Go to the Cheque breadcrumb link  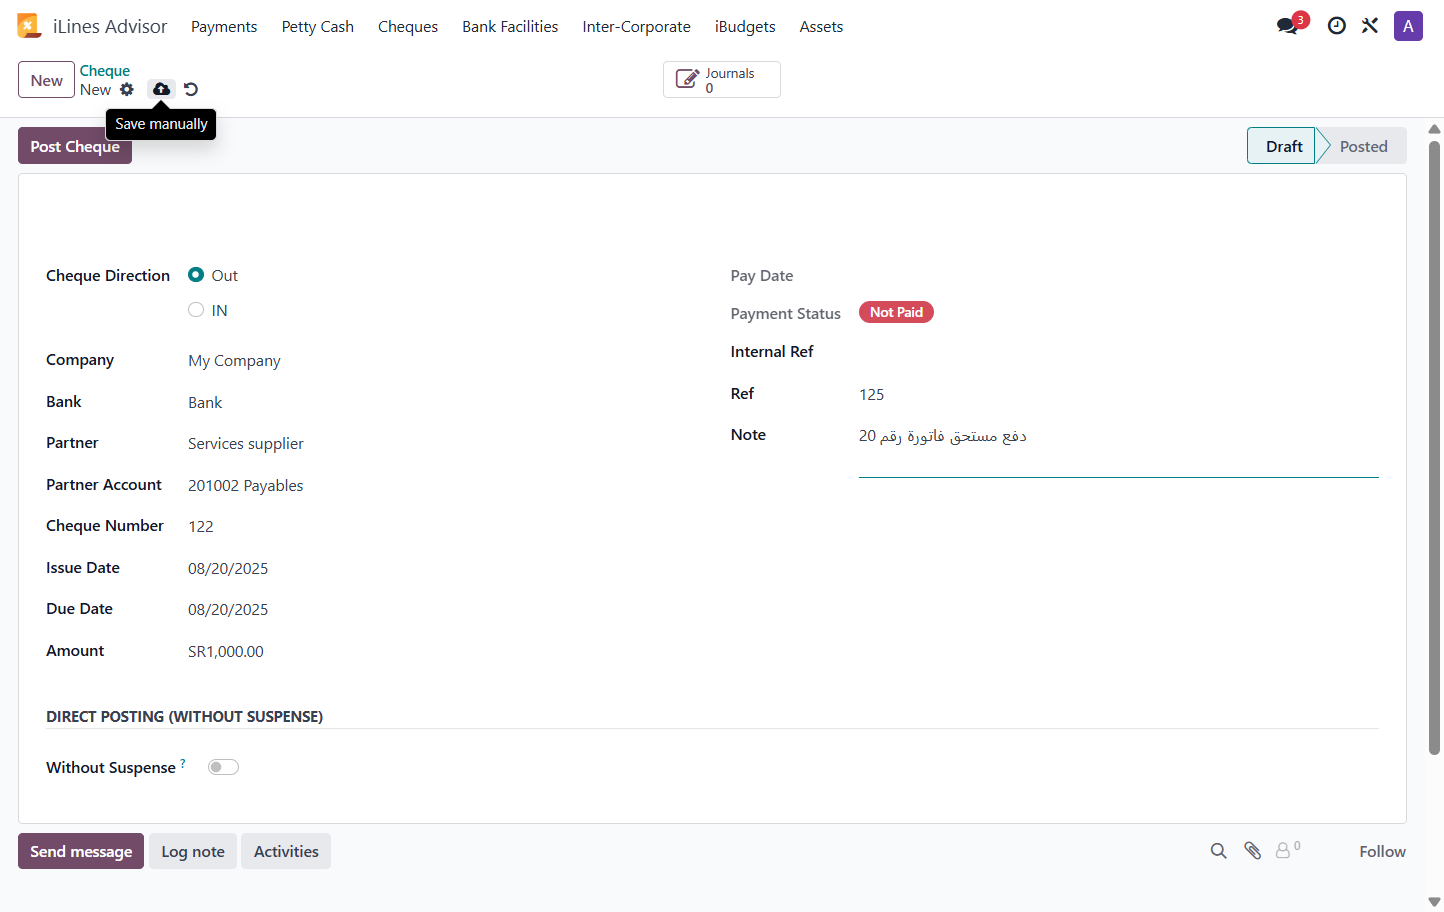pyautogui.click(x=105, y=71)
